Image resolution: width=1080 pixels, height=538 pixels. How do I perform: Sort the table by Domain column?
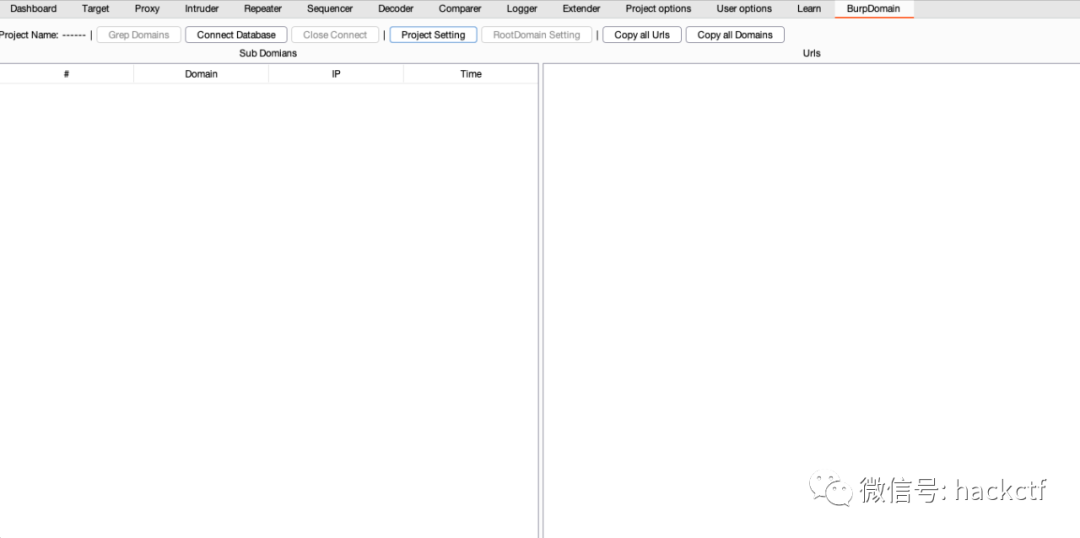201,74
